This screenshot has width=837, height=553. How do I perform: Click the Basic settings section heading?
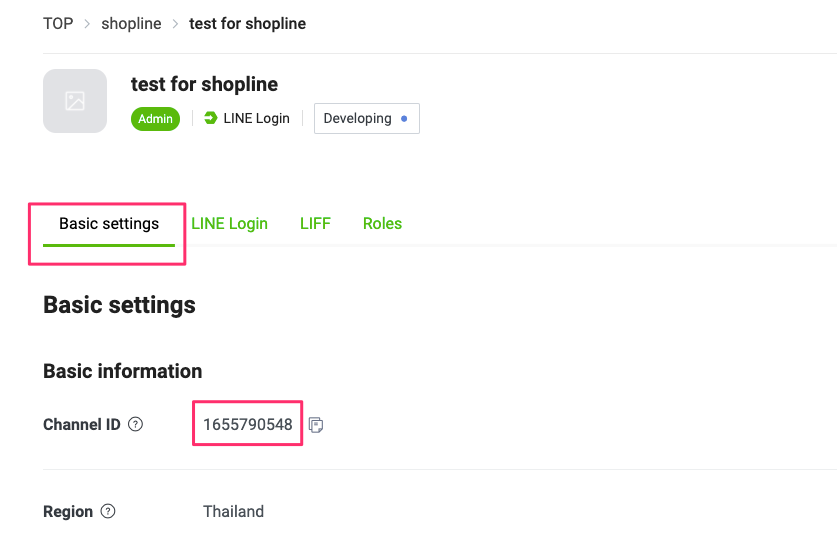(120, 305)
